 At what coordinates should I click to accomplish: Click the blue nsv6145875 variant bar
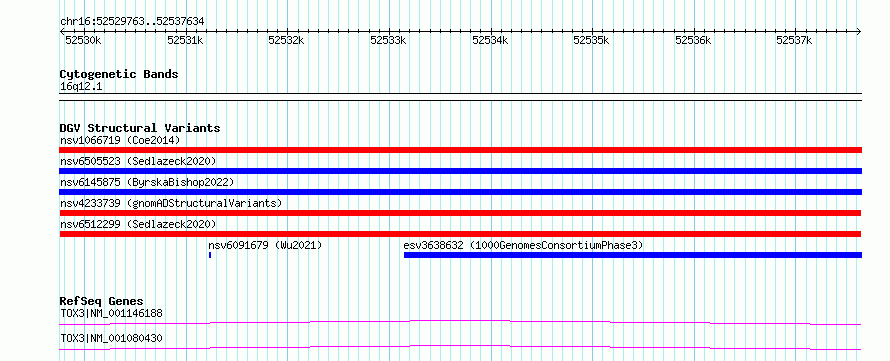click(460, 192)
